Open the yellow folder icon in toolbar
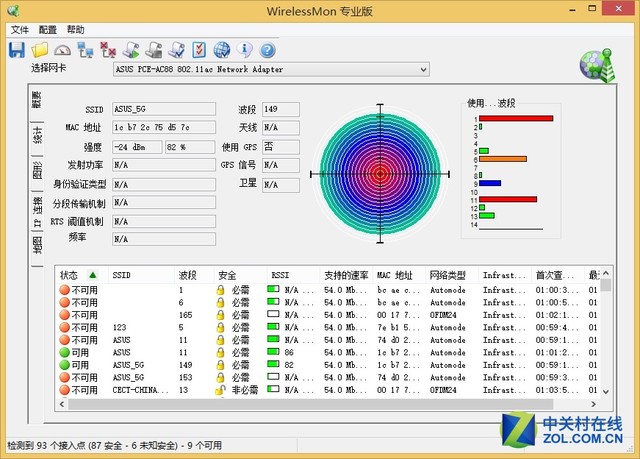The height and width of the screenshot is (459, 640). (40, 50)
